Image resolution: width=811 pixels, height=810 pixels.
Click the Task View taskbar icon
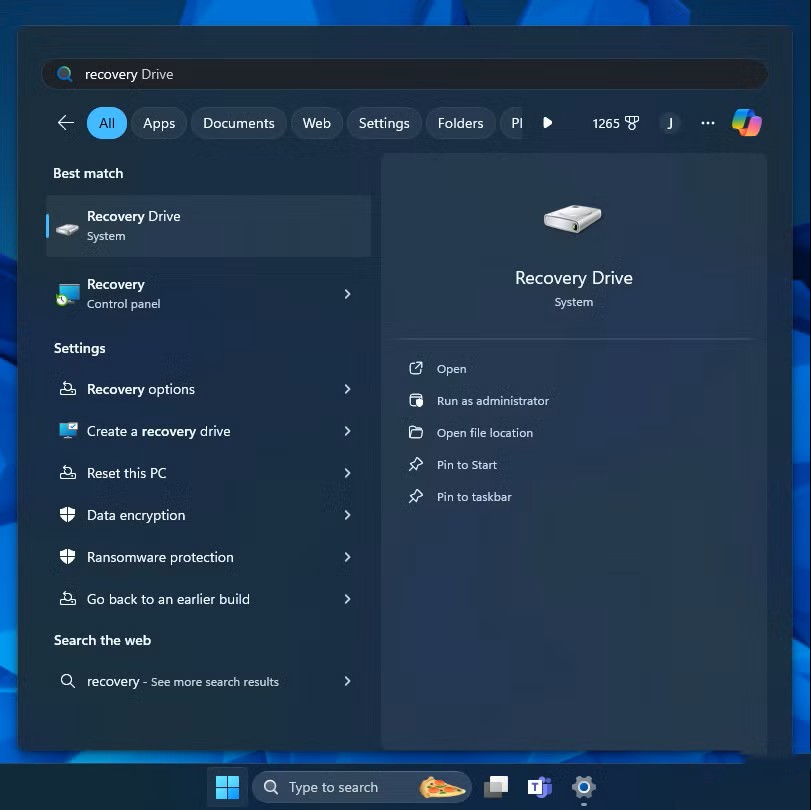coord(496,787)
